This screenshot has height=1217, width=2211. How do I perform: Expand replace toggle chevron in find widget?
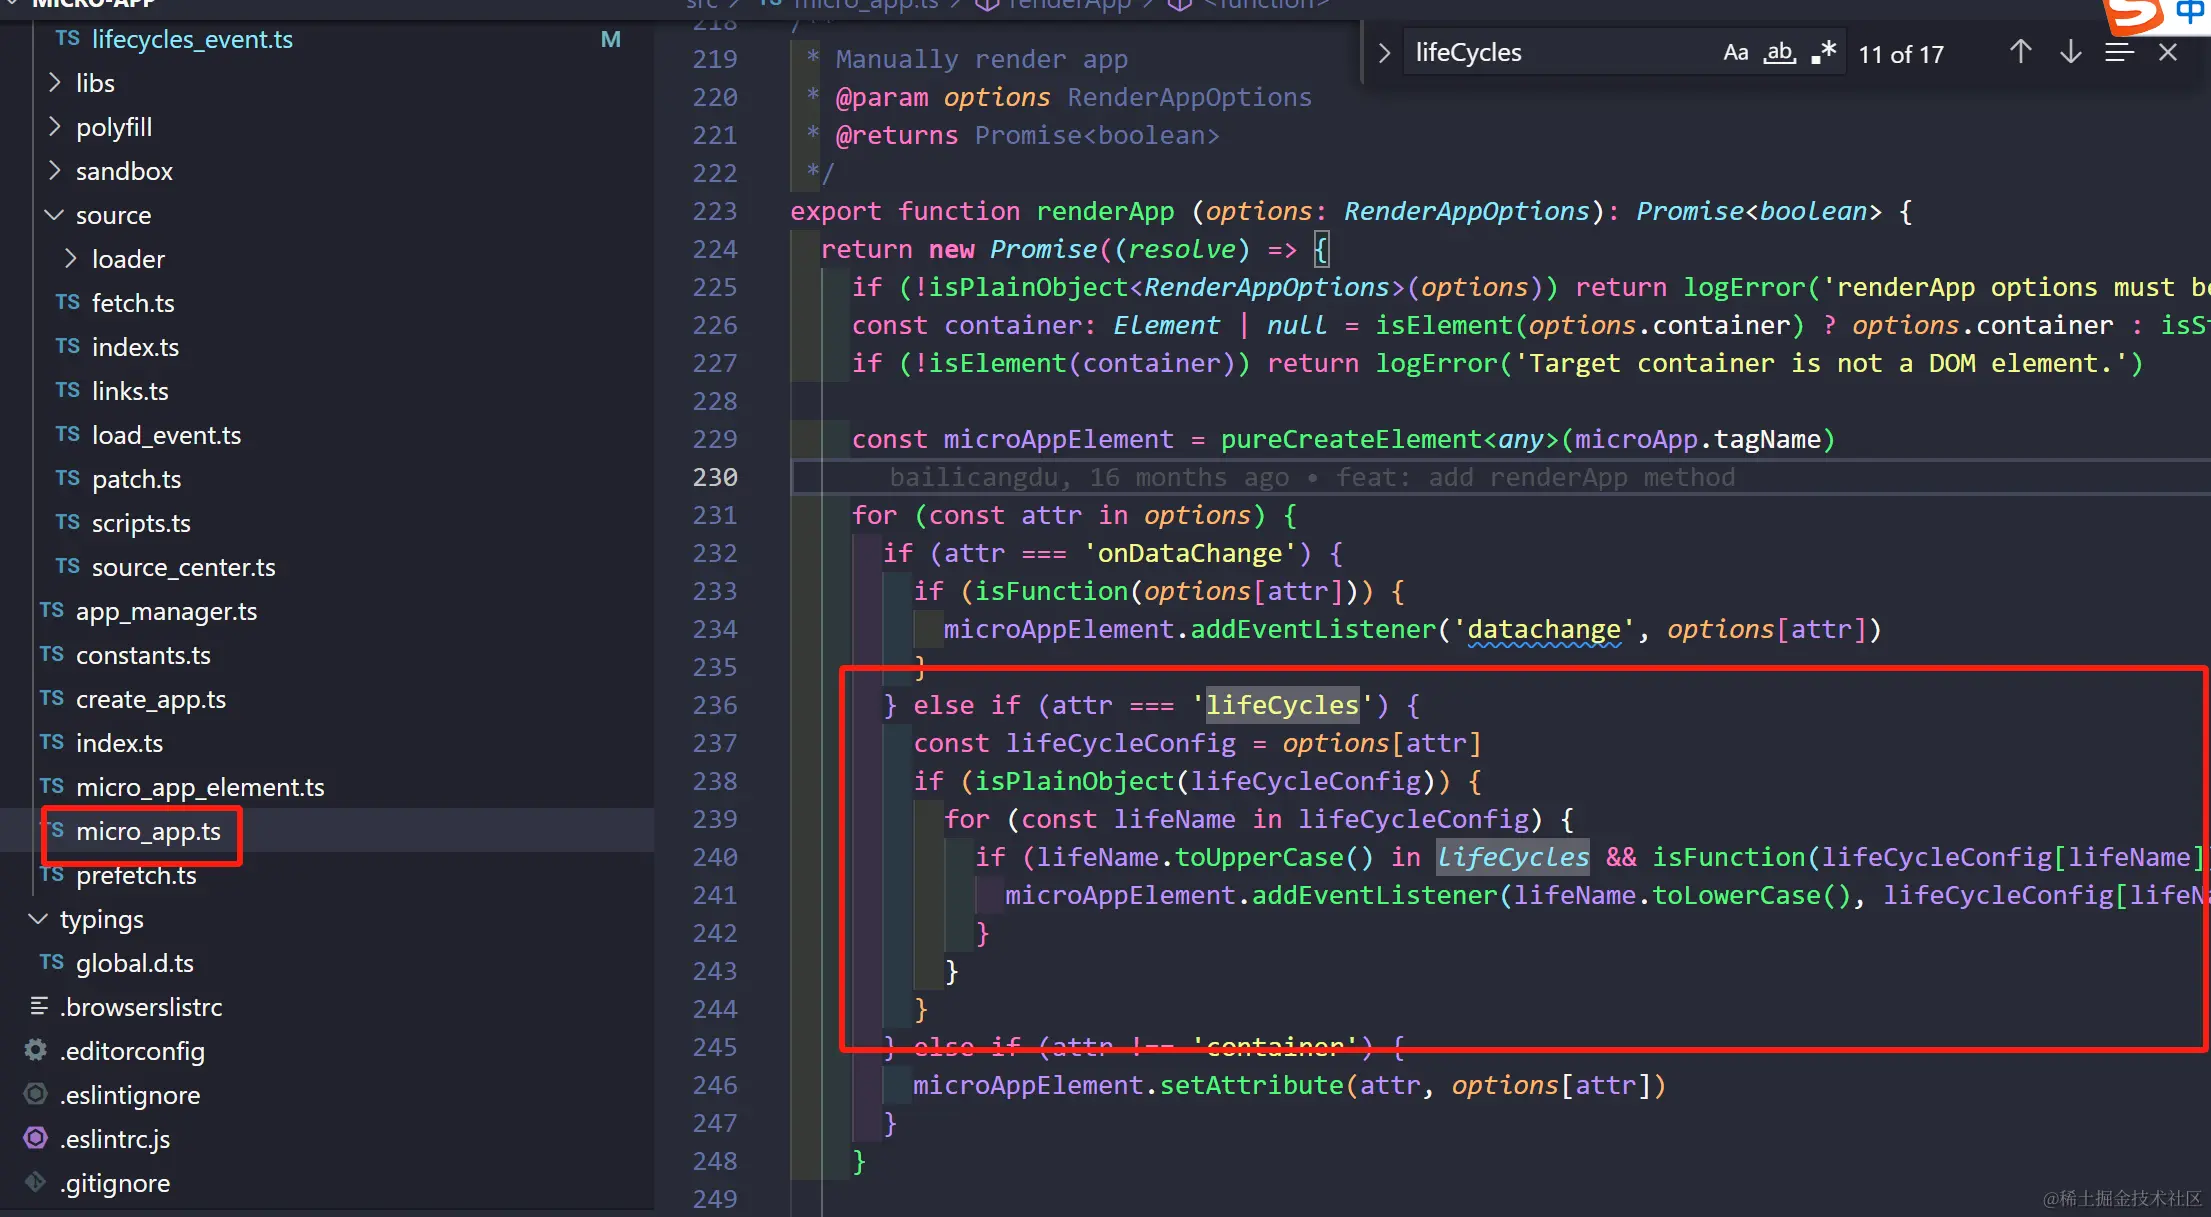pyautogui.click(x=1384, y=53)
